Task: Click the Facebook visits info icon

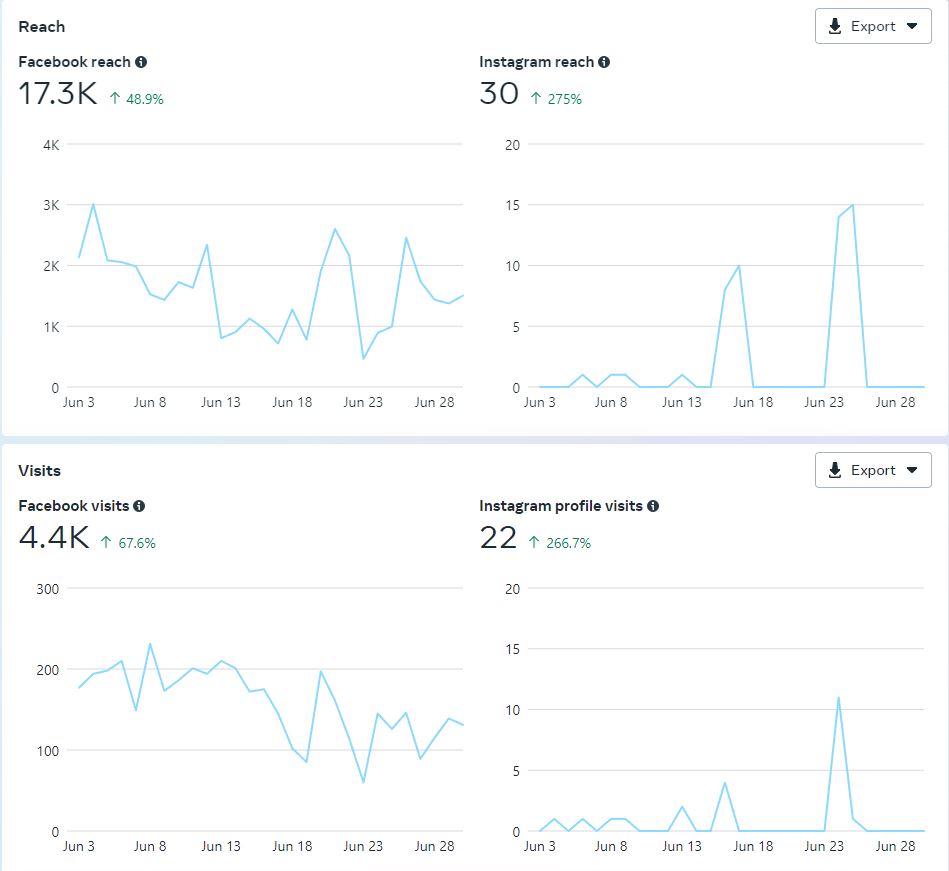Action: click(x=139, y=506)
